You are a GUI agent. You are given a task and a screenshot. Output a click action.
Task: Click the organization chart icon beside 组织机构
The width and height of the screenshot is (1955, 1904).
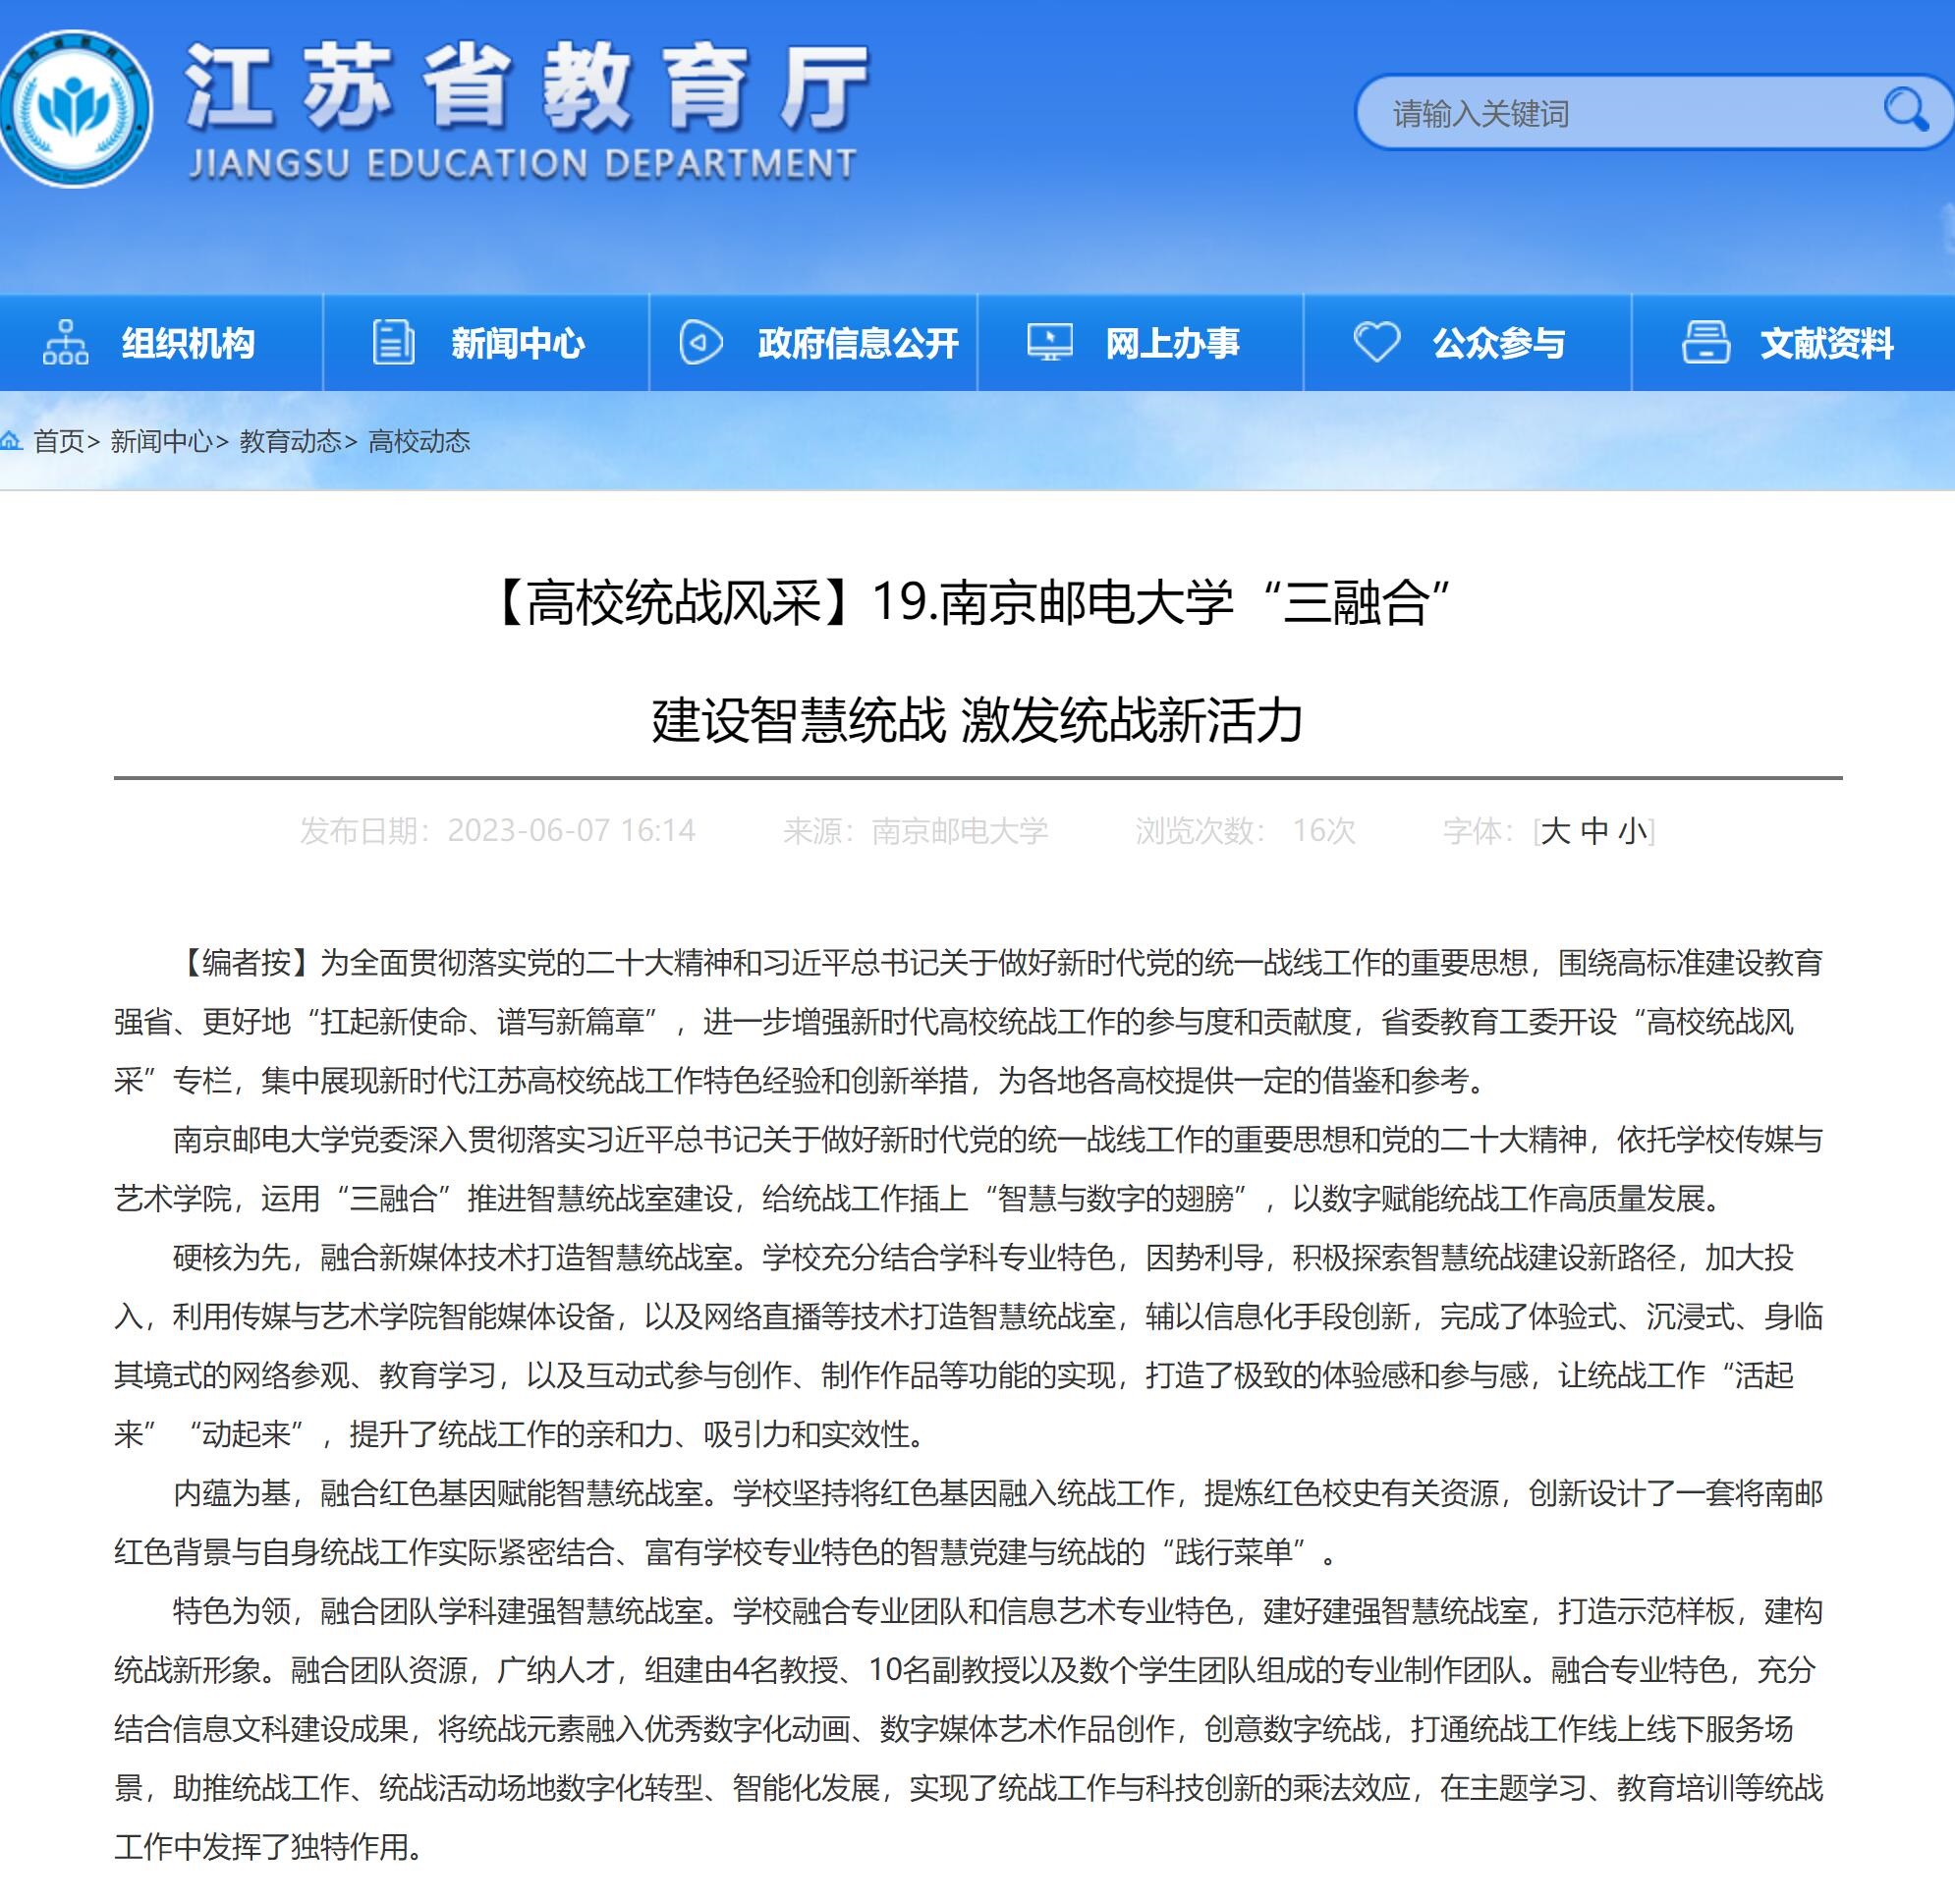coord(65,343)
